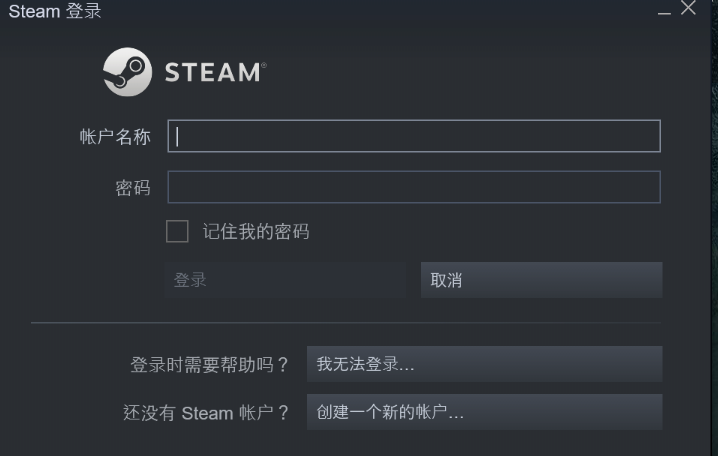Image resolution: width=718 pixels, height=456 pixels.
Task: Click the horizontal divider below the buttons
Action: coord(346,323)
